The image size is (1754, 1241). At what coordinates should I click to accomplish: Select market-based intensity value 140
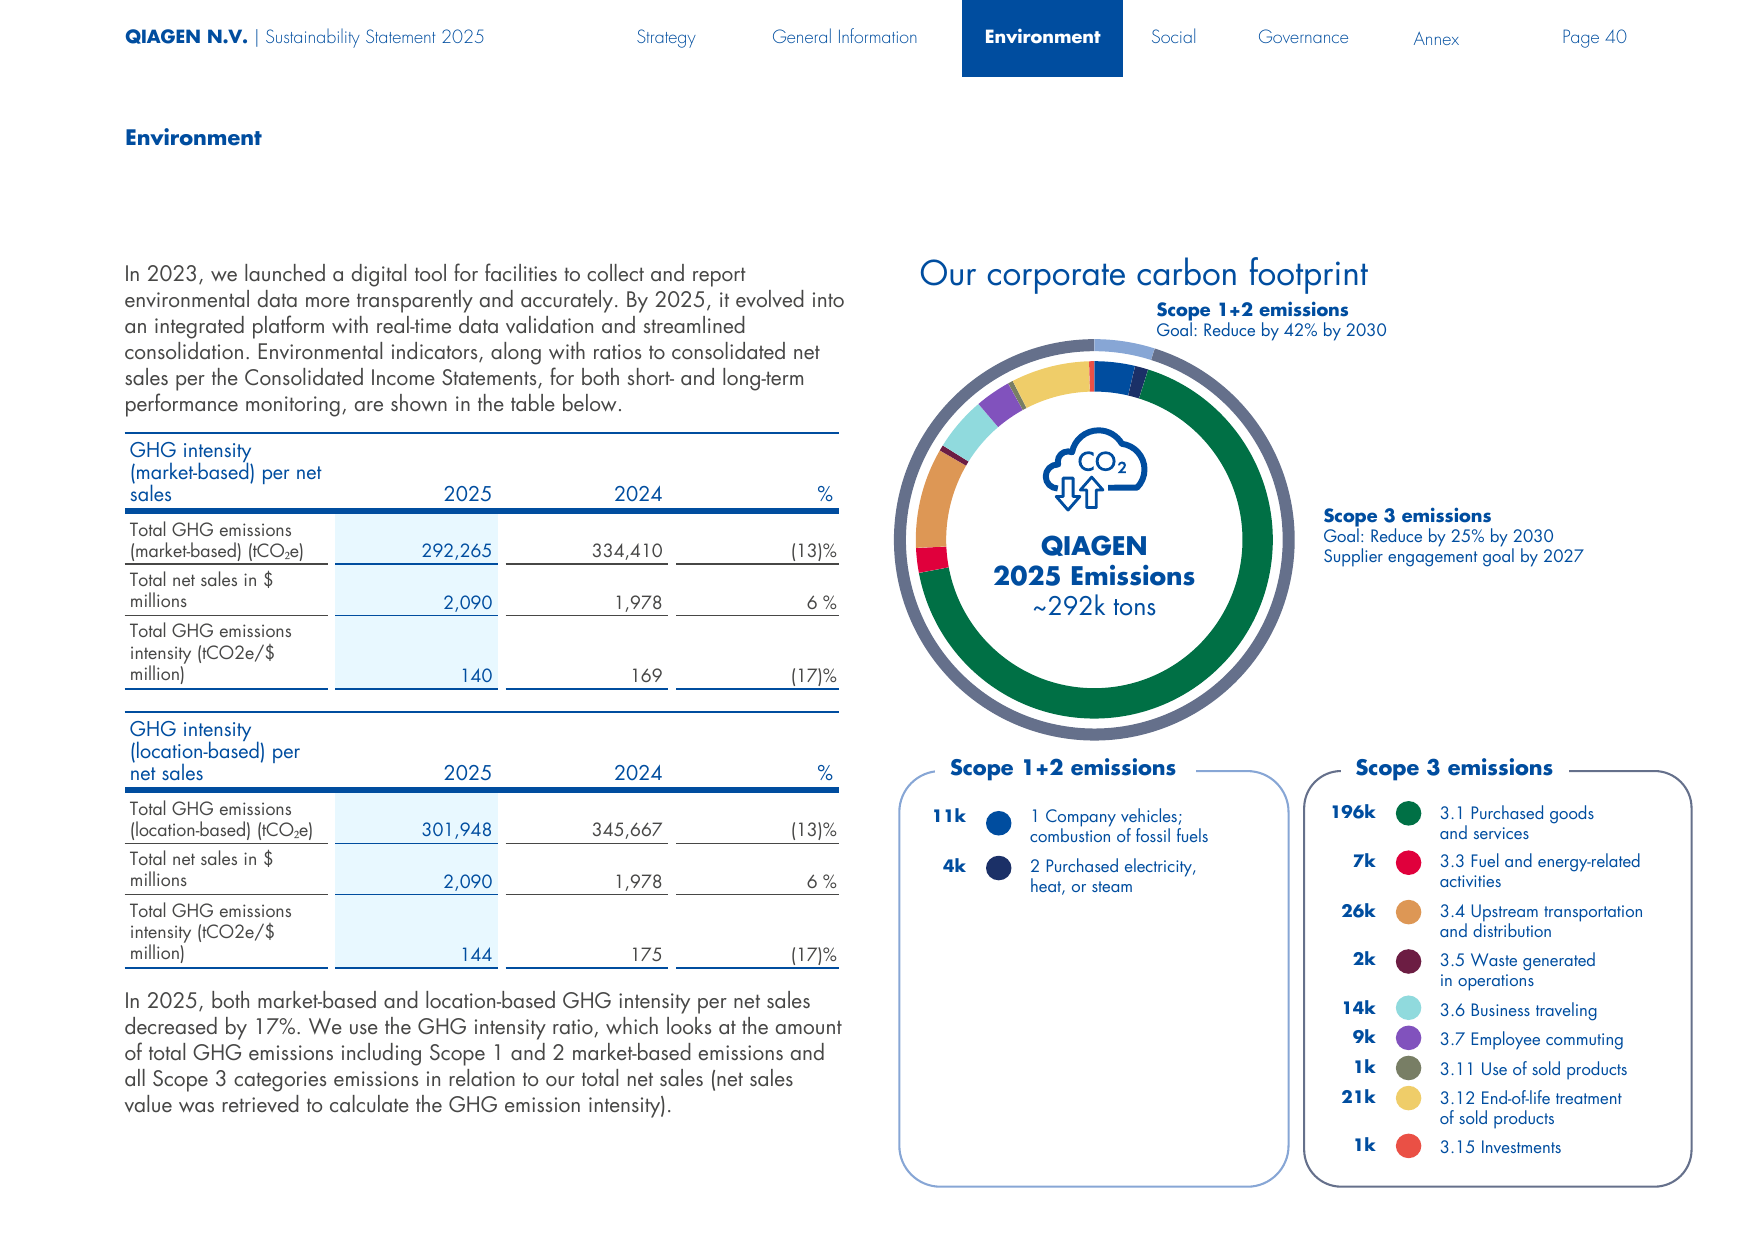(x=476, y=676)
